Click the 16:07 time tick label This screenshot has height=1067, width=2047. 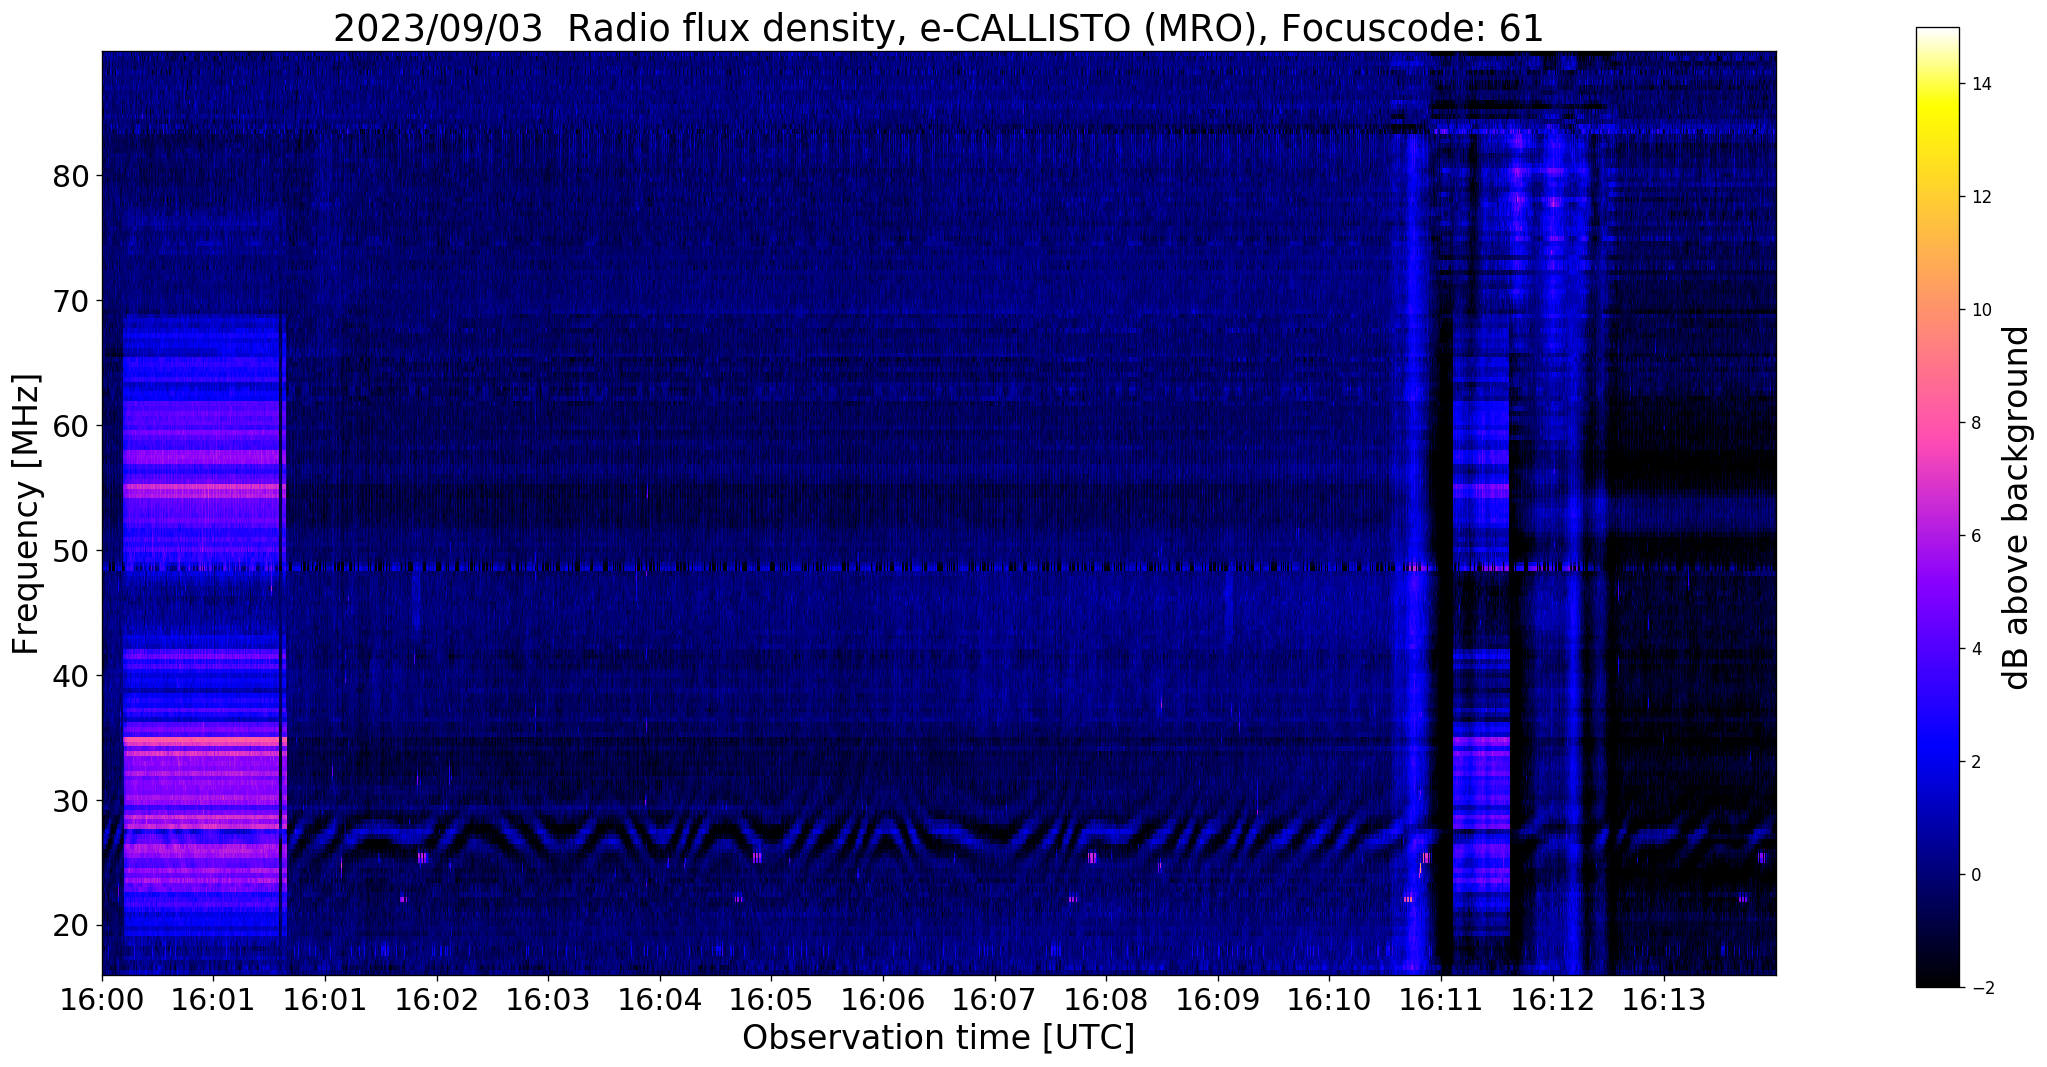tap(995, 999)
